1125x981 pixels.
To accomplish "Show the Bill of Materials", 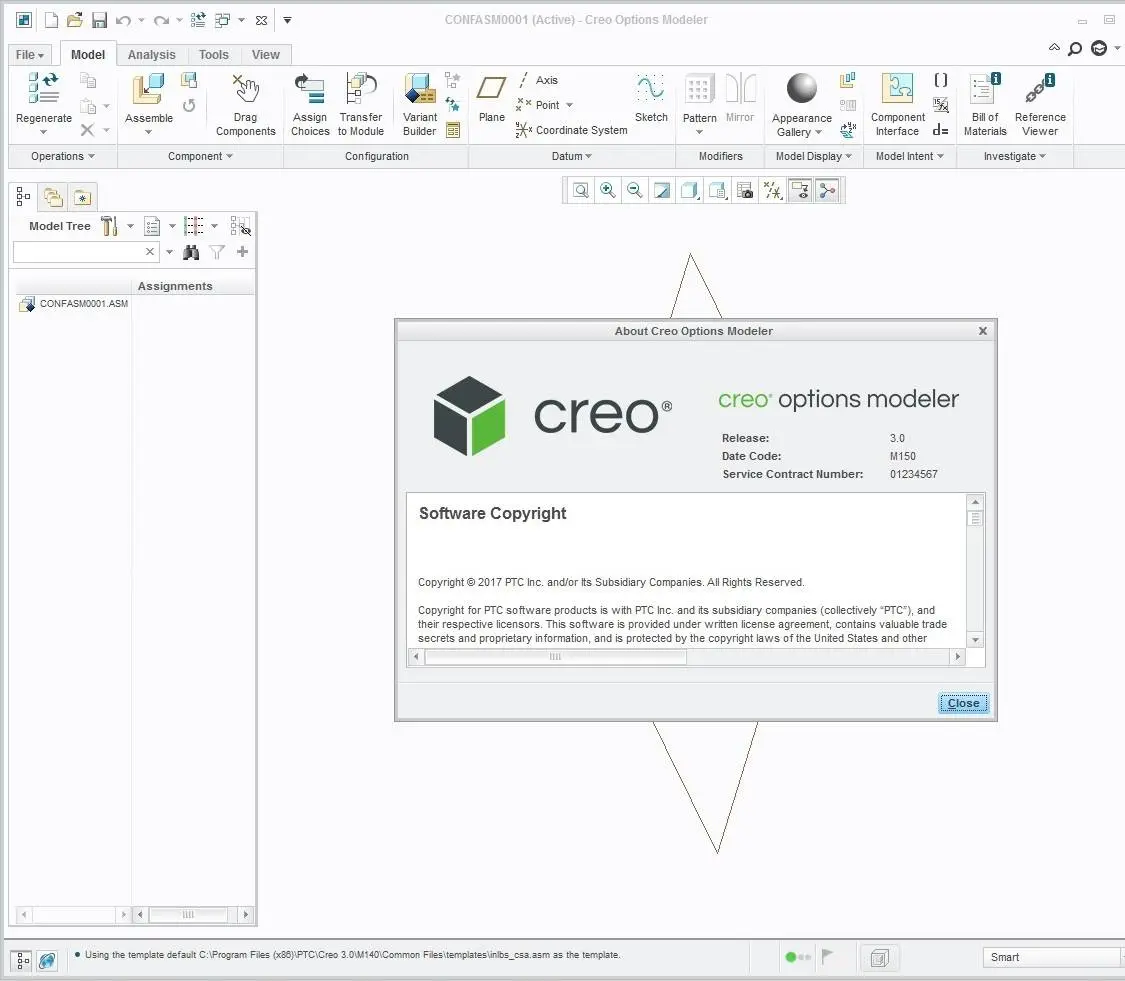I will tap(985, 104).
